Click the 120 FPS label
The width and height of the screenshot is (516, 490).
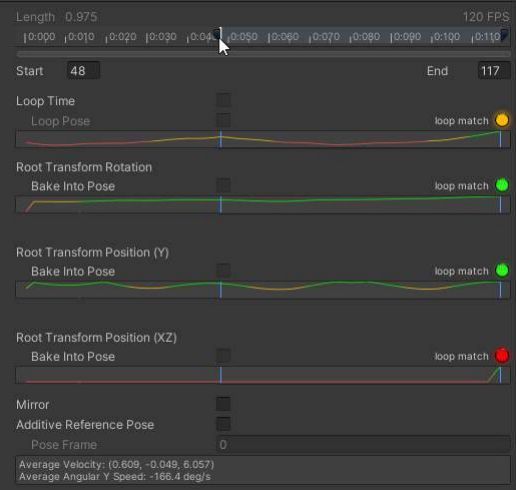point(486,17)
